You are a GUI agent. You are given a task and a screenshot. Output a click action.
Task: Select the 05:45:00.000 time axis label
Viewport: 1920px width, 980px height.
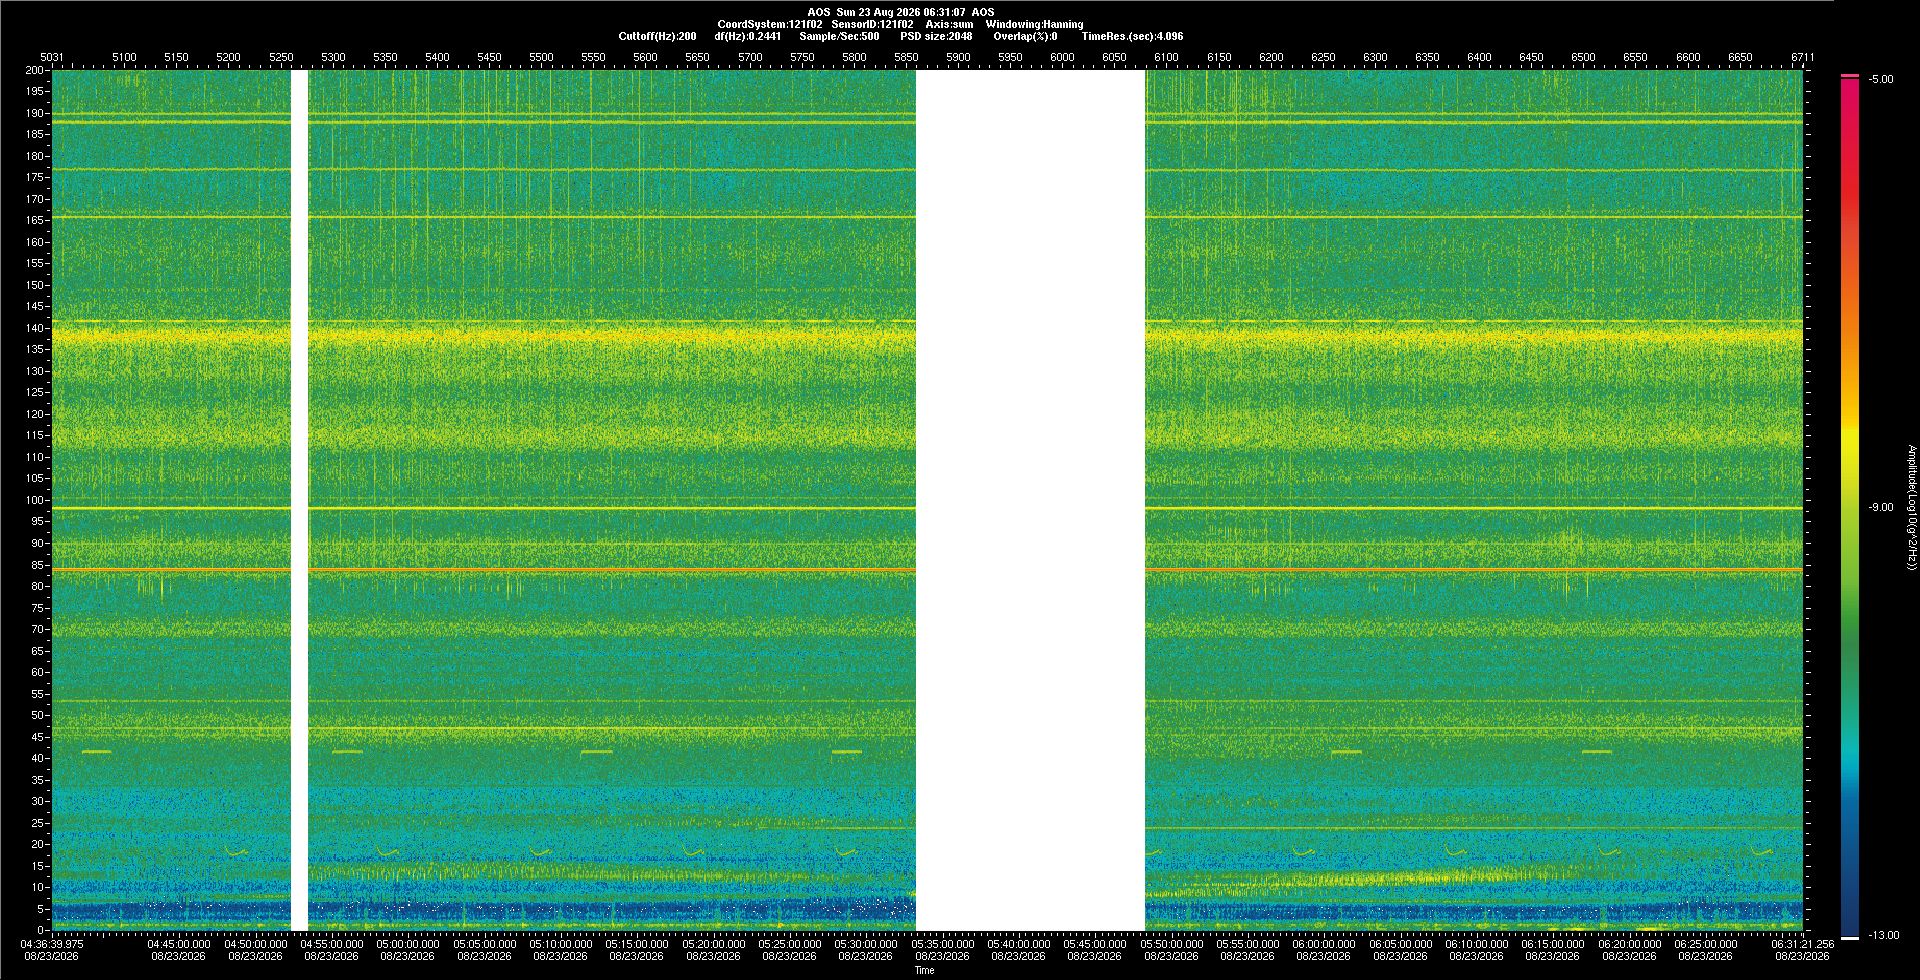[x=1095, y=943]
